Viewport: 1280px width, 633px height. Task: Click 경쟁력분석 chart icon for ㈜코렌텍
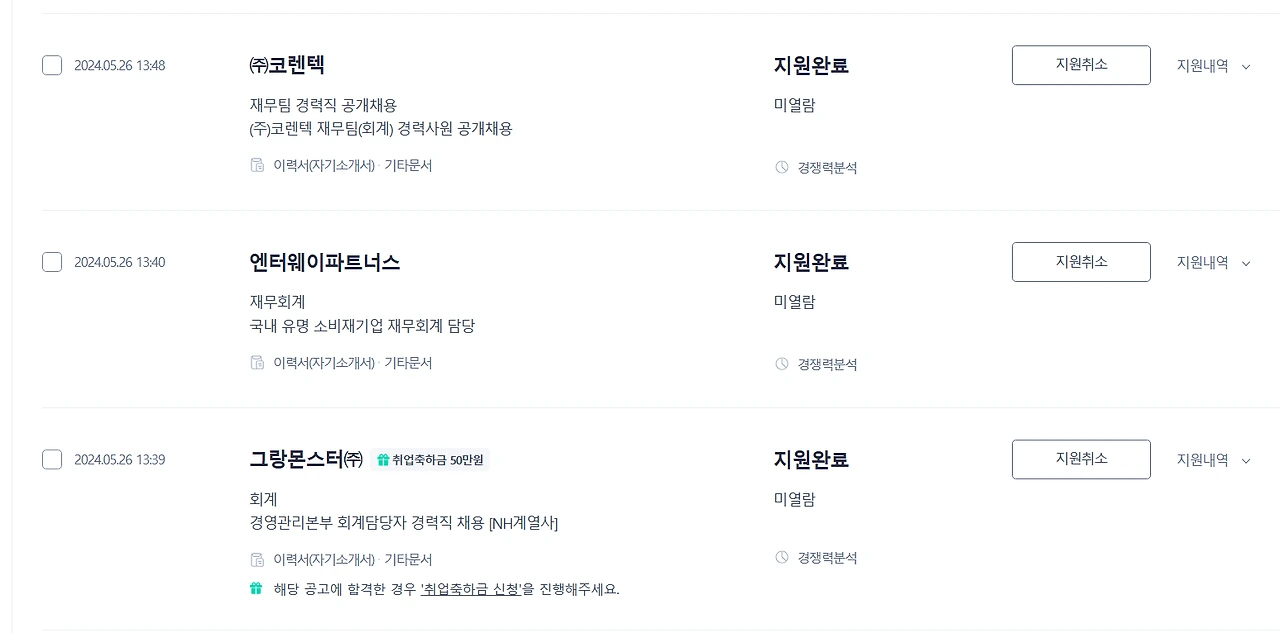click(782, 167)
